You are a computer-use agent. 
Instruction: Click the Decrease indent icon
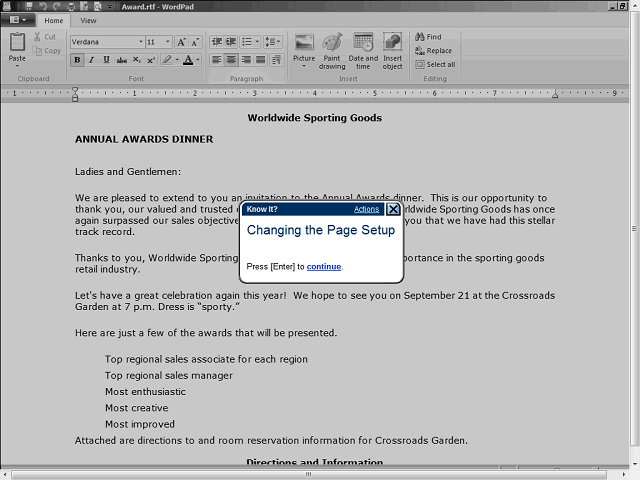[x=217, y=42]
